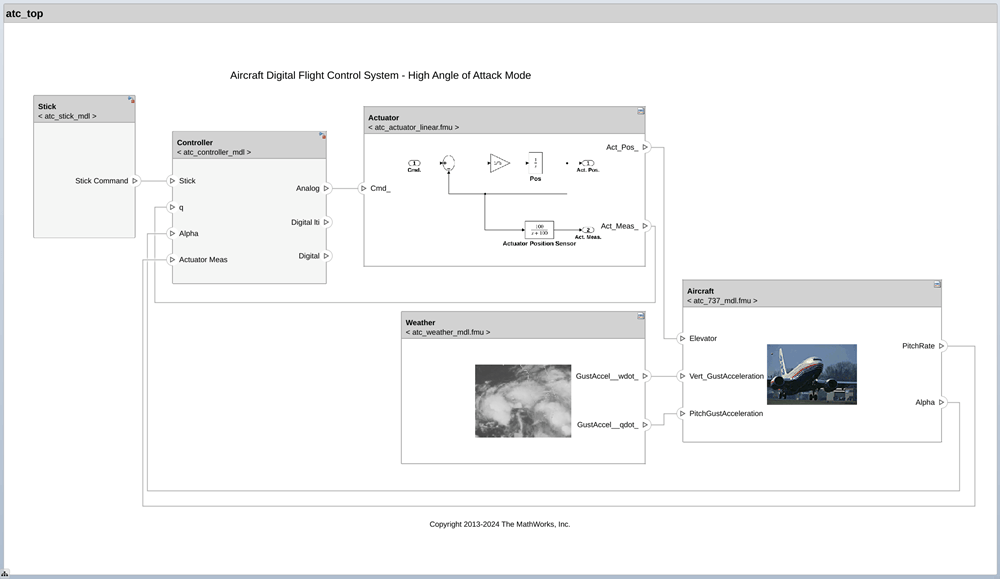Select the PitchRate output port
Viewport: 1000px width, 579px height.
pyautogui.click(x=941, y=346)
